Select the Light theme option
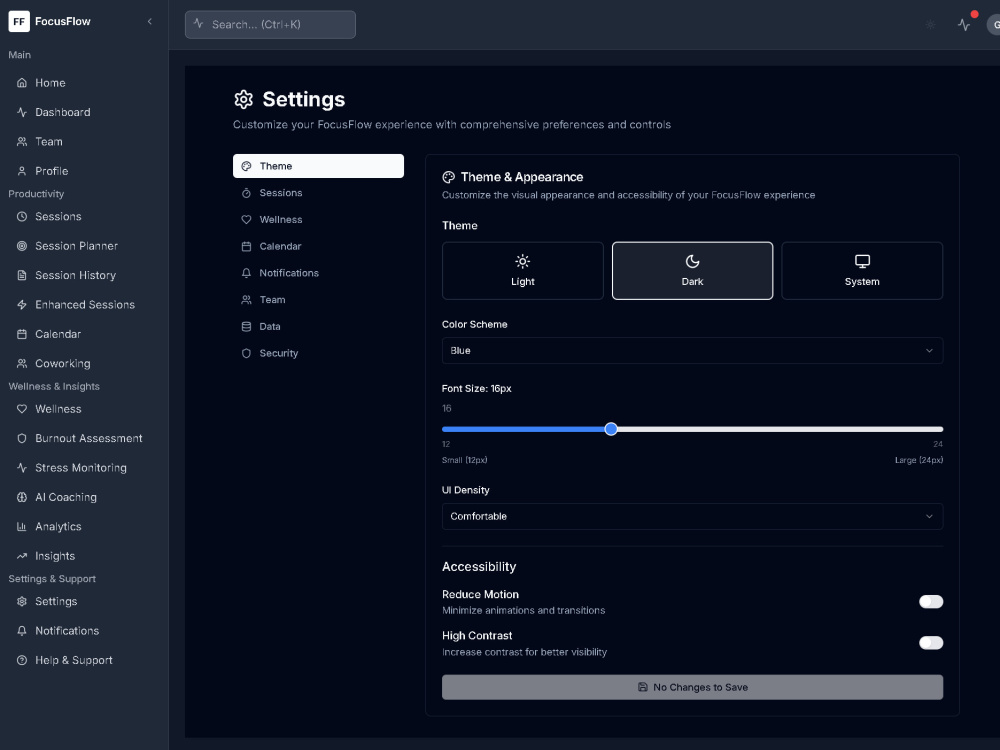The height and width of the screenshot is (750, 1000). (x=522, y=270)
